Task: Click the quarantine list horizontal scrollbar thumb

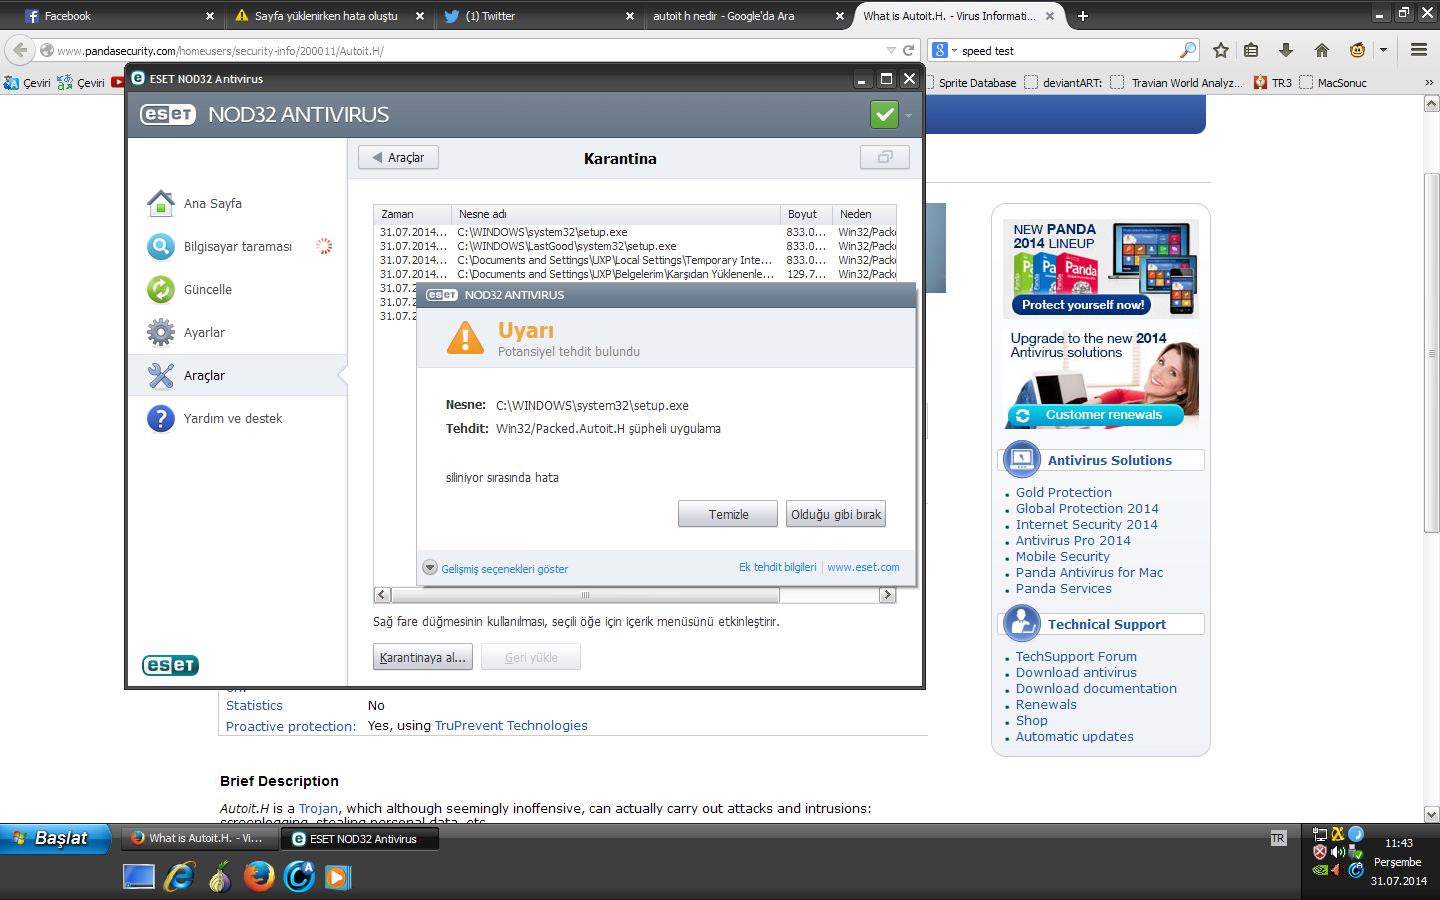Action: (x=585, y=595)
